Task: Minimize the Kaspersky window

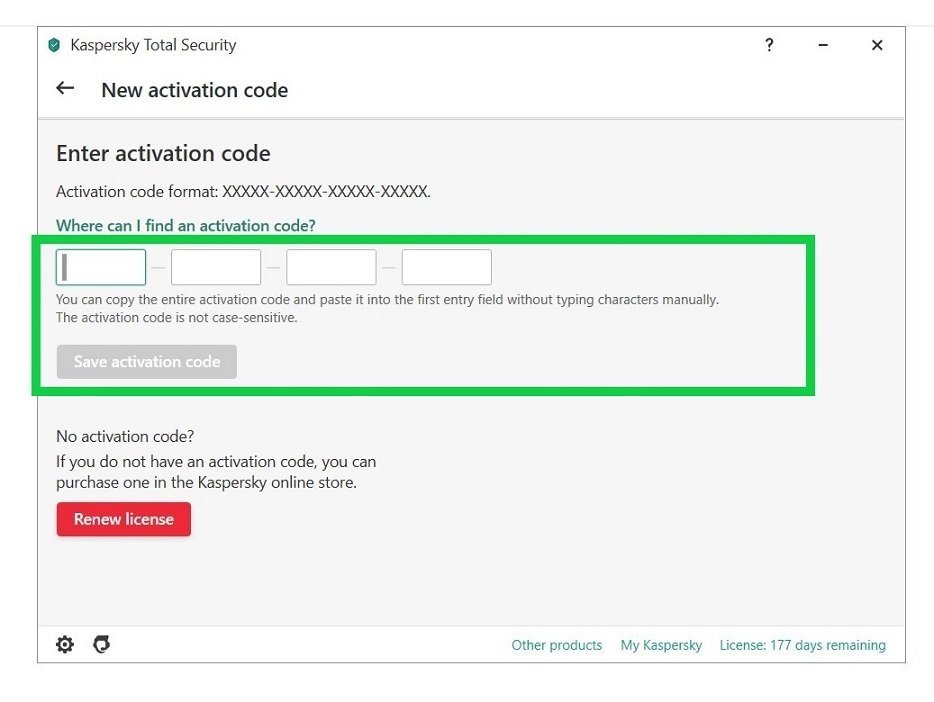Action: (x=823, y=45)
